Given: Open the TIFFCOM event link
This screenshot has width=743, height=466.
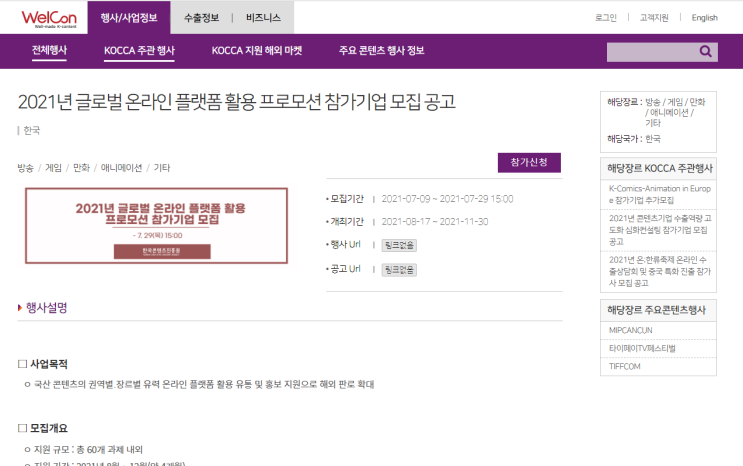Looking at the screenshot, I should tap(625, 366).
